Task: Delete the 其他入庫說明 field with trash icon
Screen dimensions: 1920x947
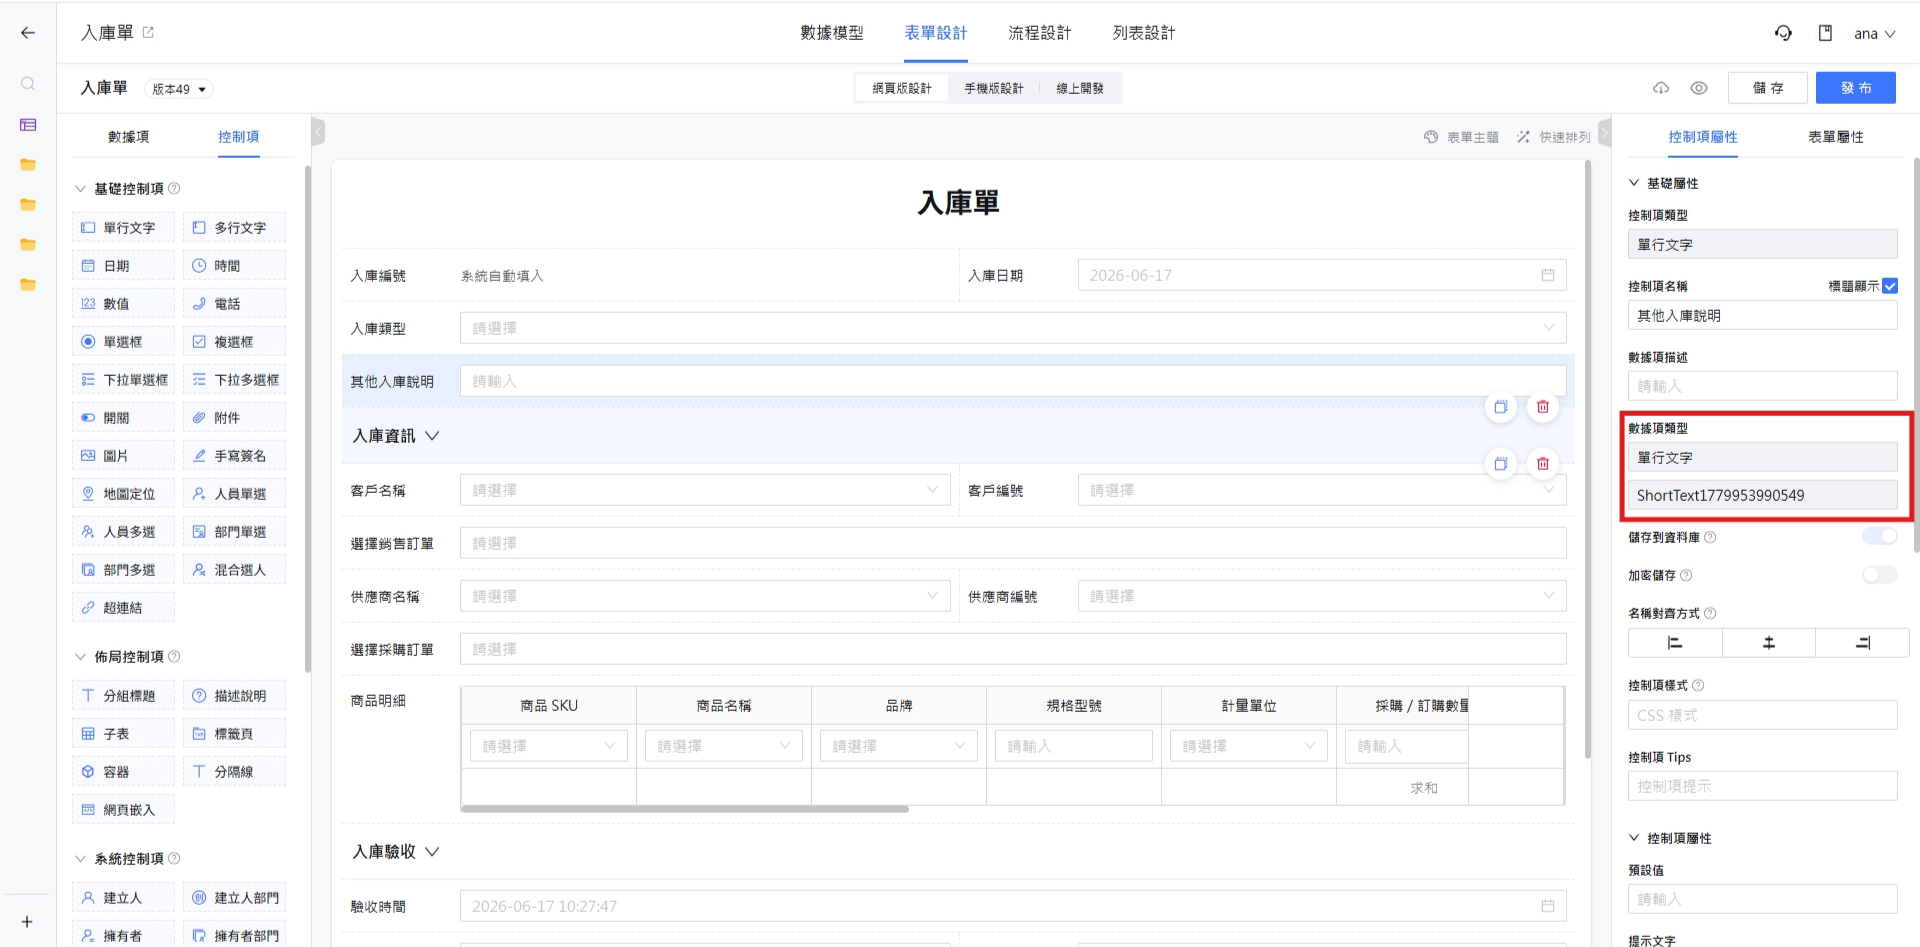Action: point(1543,407)
